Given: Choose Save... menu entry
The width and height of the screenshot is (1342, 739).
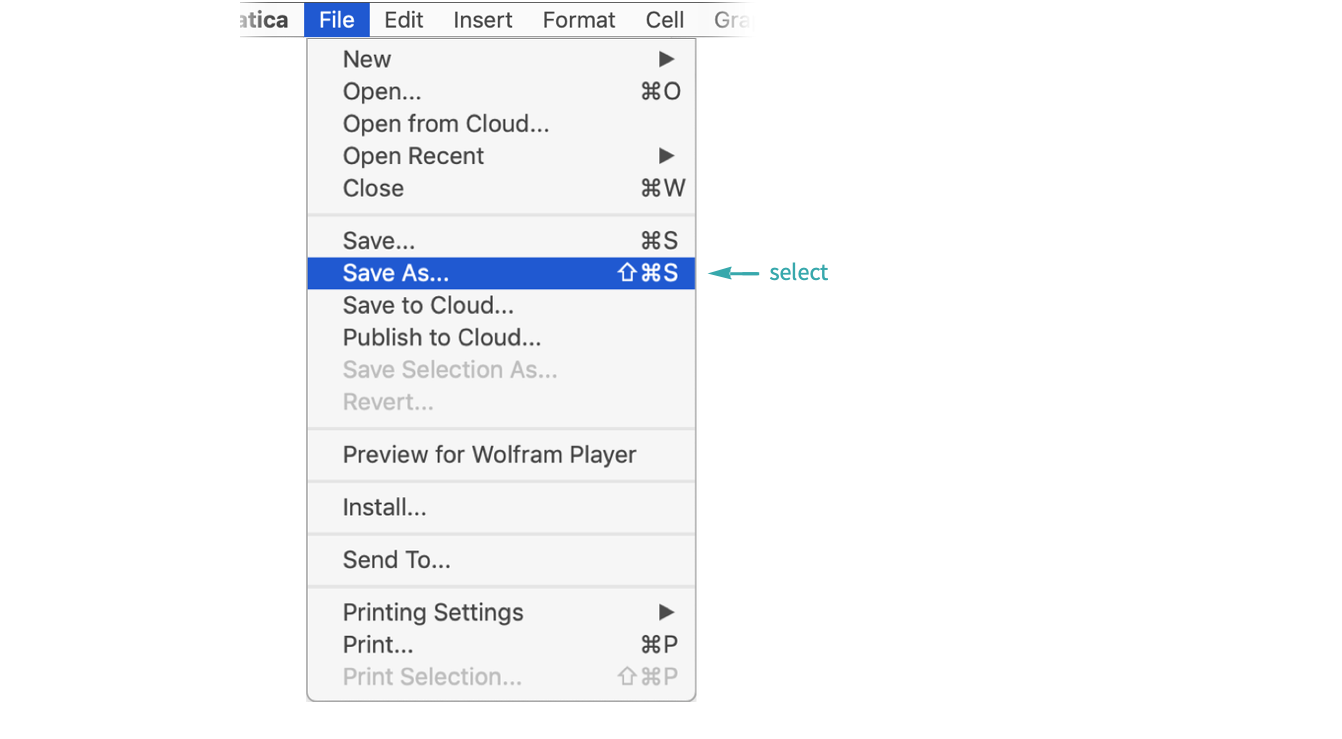Looking at the screenshot, I should [501, 241].
